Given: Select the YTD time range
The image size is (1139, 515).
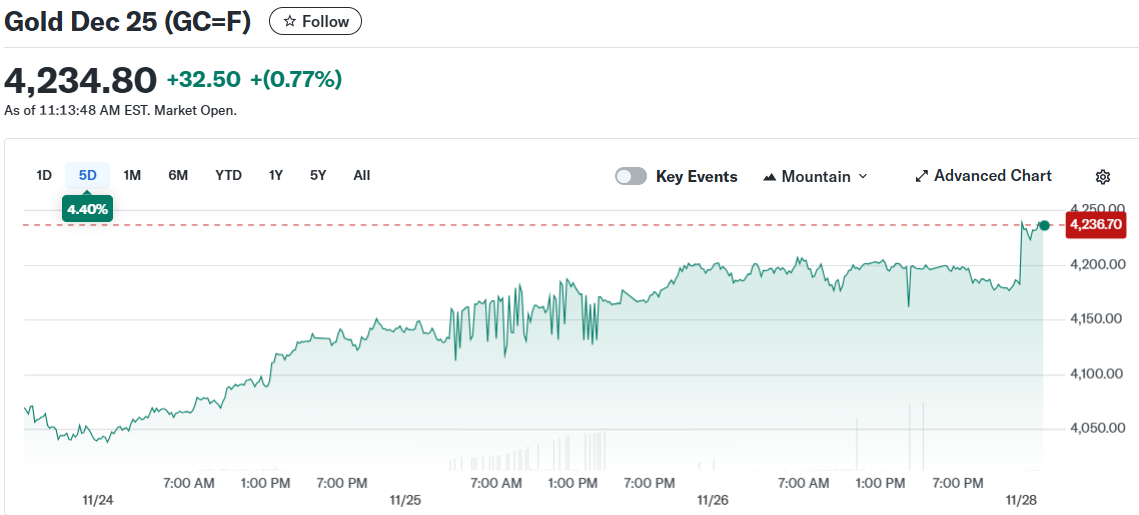Looking at the screenshot, I should click(x=228, y=175).
